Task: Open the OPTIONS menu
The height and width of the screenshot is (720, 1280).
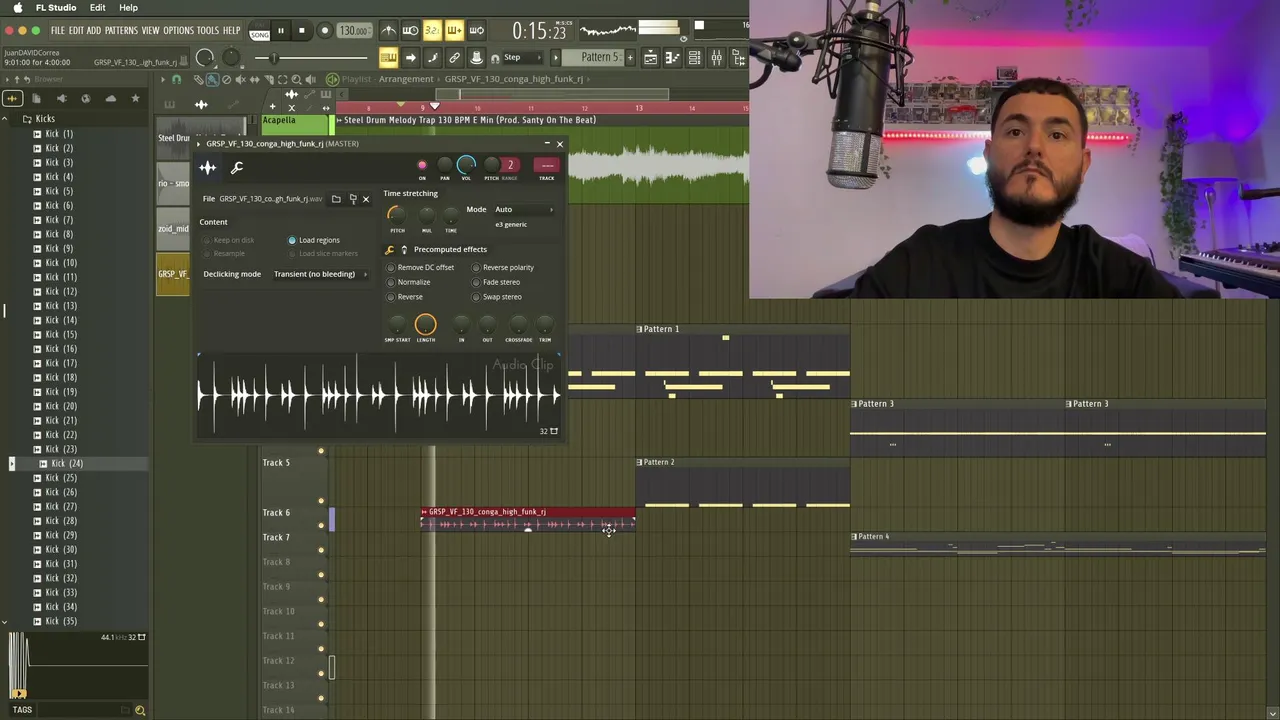Action: [178, 31]
